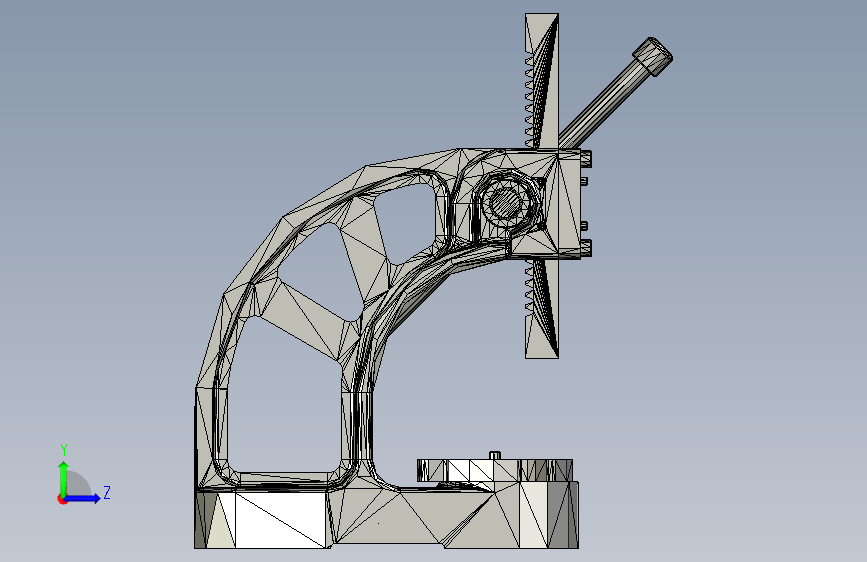This screenshot has width=867, height=562.
Task: Select the lower end of the rack ram
Action: pos(541,309)
